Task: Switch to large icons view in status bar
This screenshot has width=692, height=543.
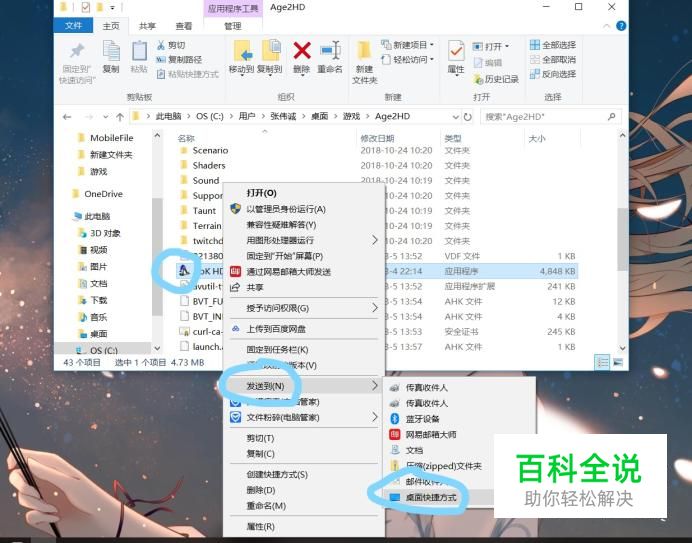Action: click(617, 362)
